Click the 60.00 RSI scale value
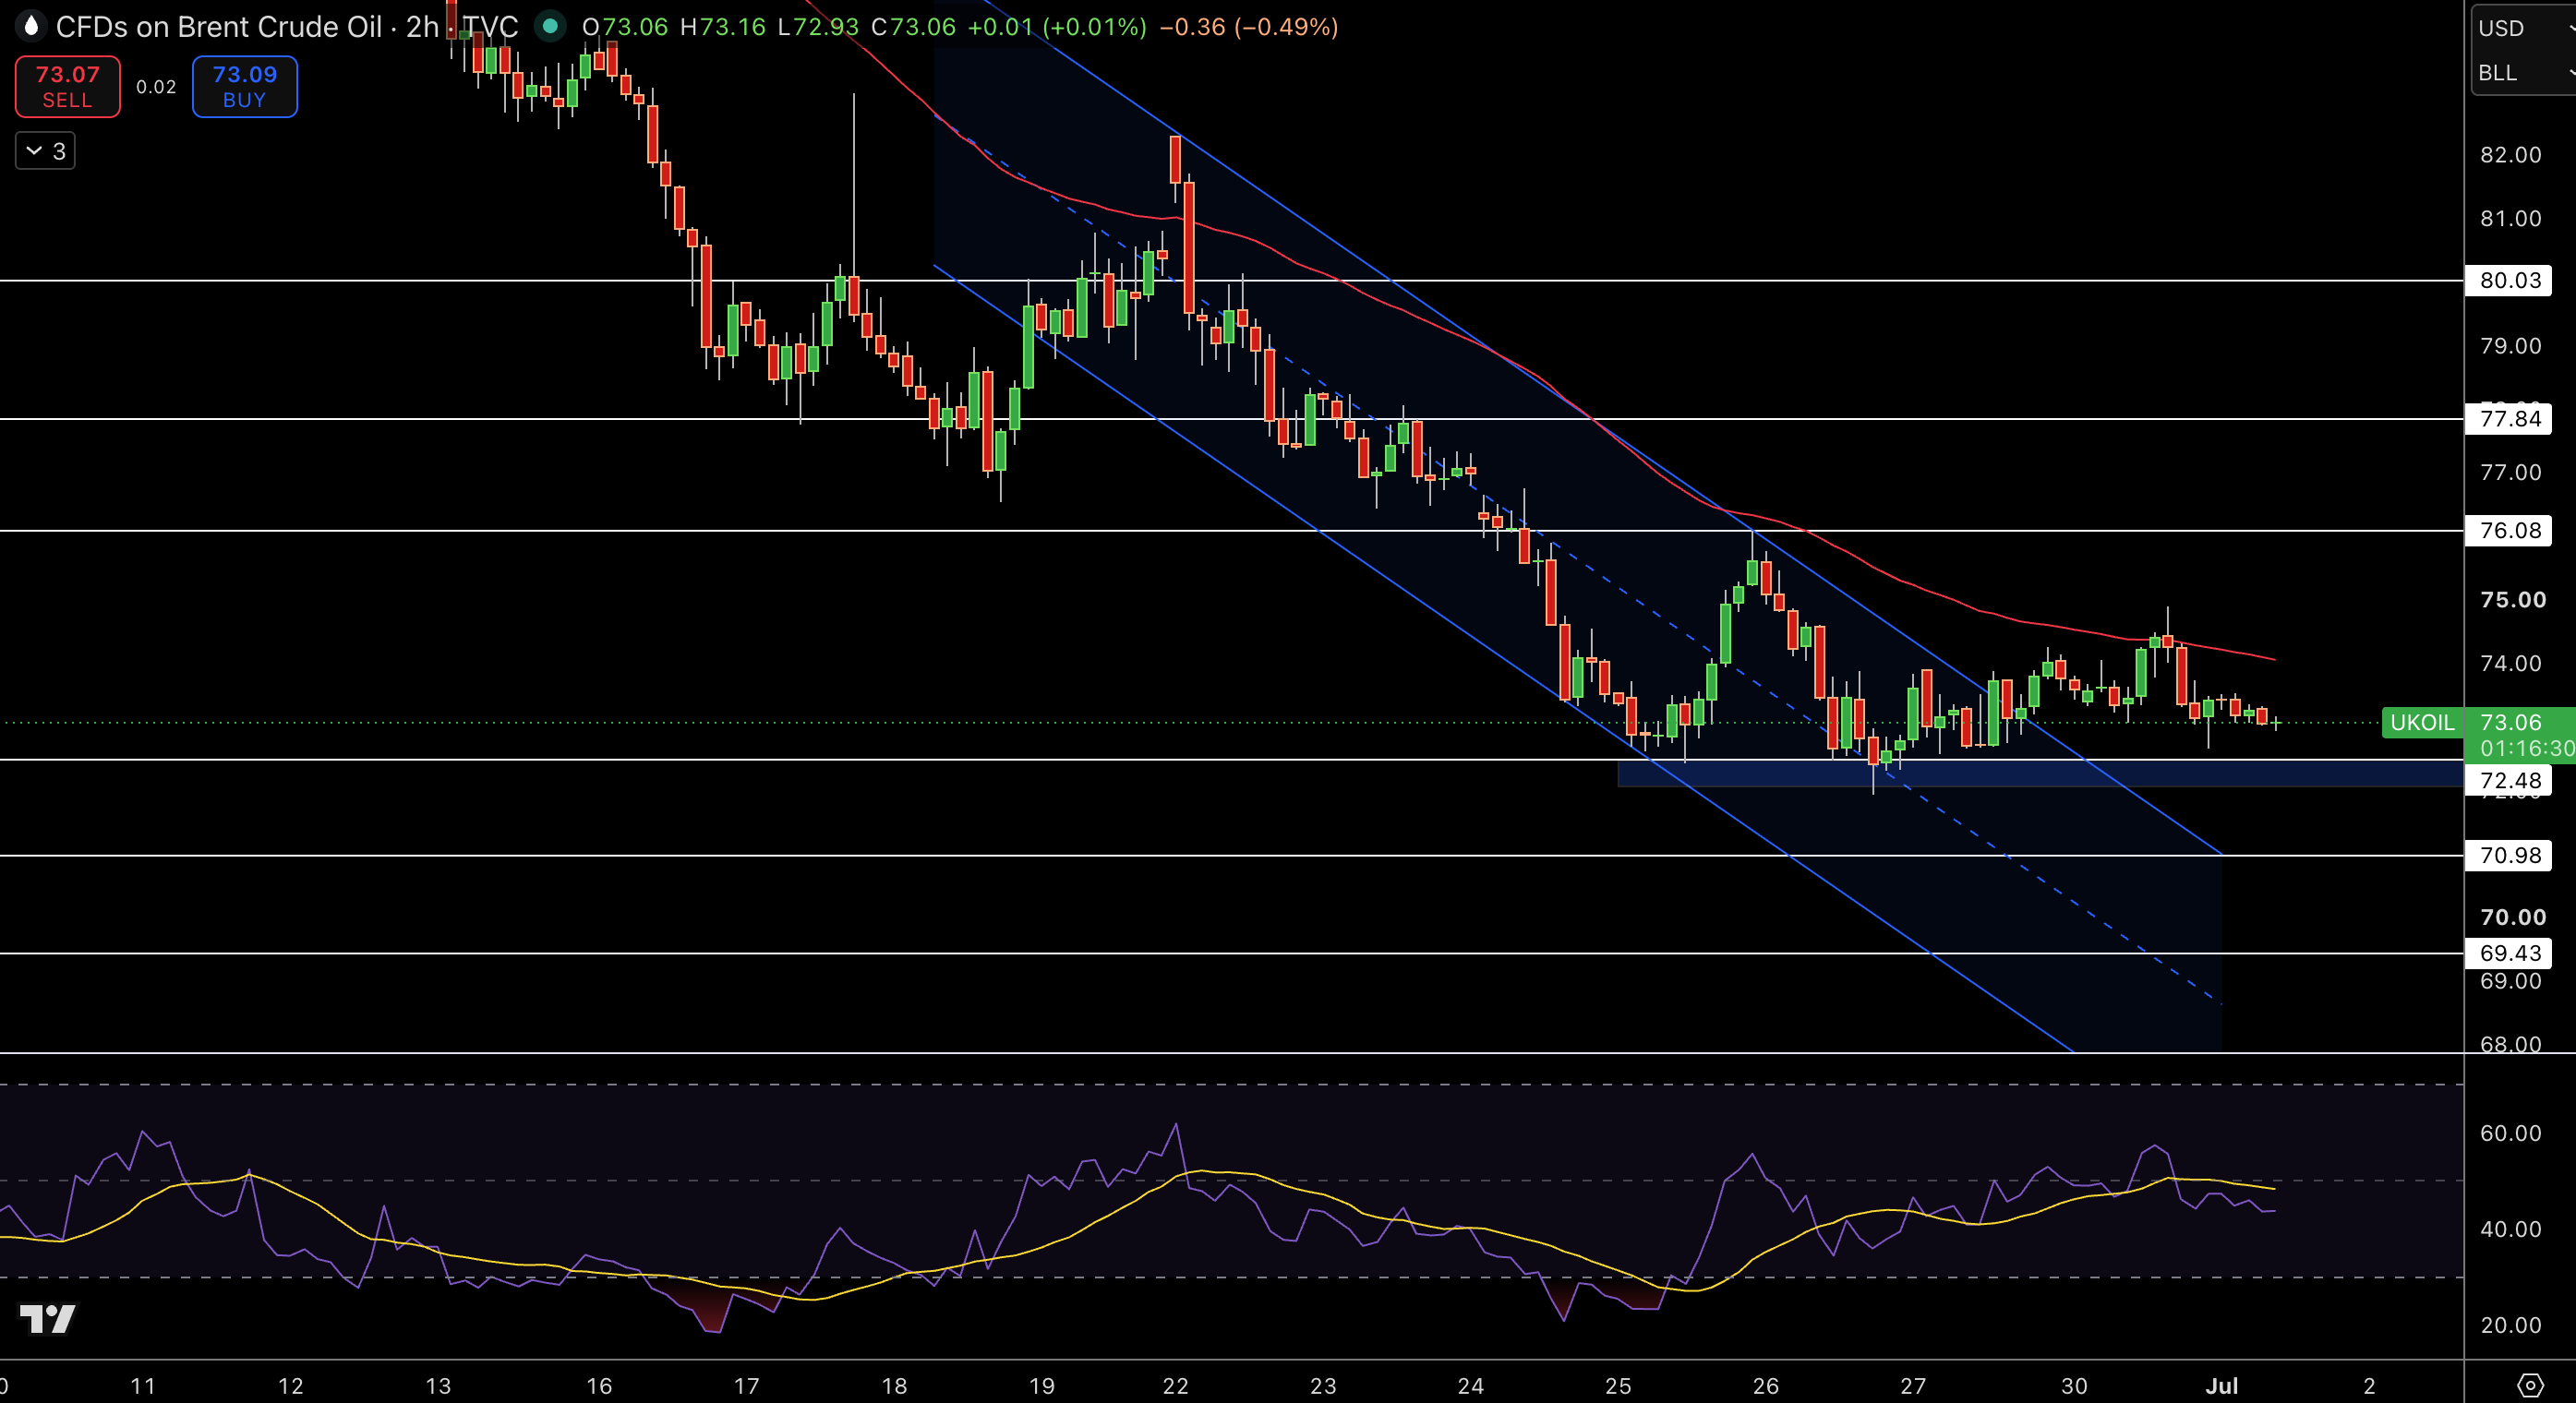Screen dimensions: 2576x1403 point(2510,1133)
